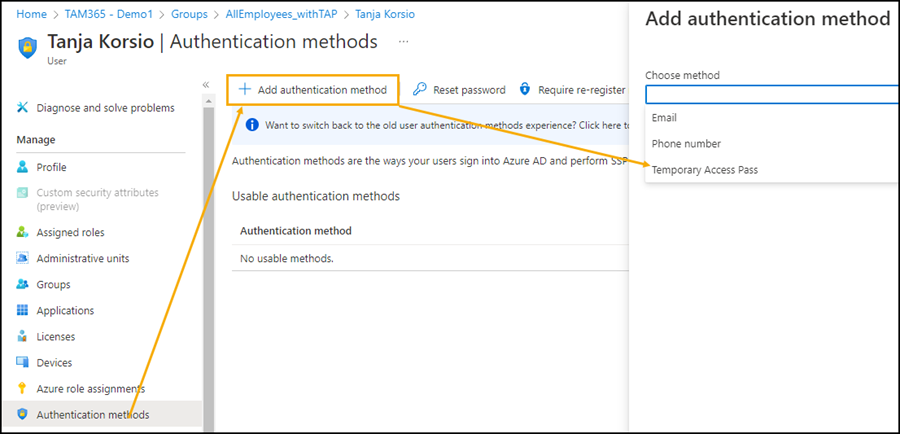900x434 pixels.
Task: Click the switch back to old experience banner
Action: tap(430, 125)
